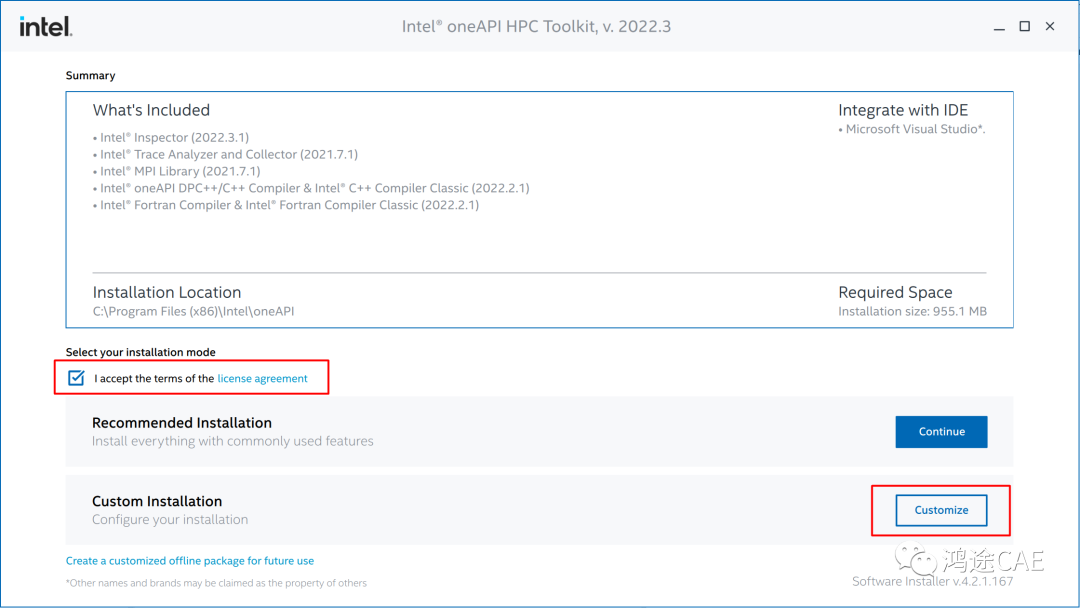Click the Recommended Installation heading
1080x608 pixels.
pyautogui.click(x=182, y=423)
